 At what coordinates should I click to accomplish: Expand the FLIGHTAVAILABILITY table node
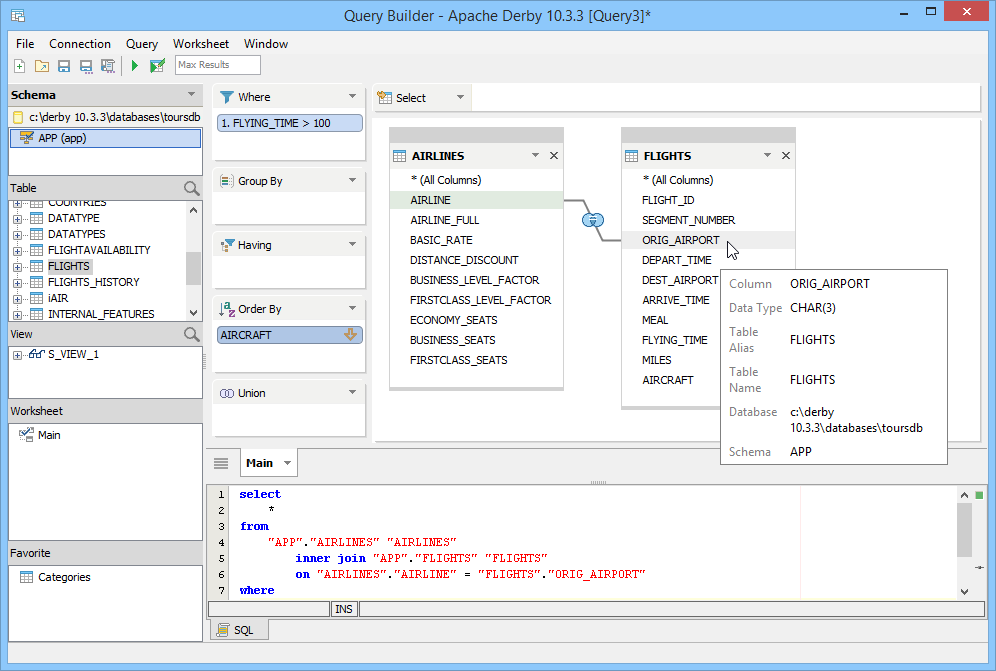point(17,250)
